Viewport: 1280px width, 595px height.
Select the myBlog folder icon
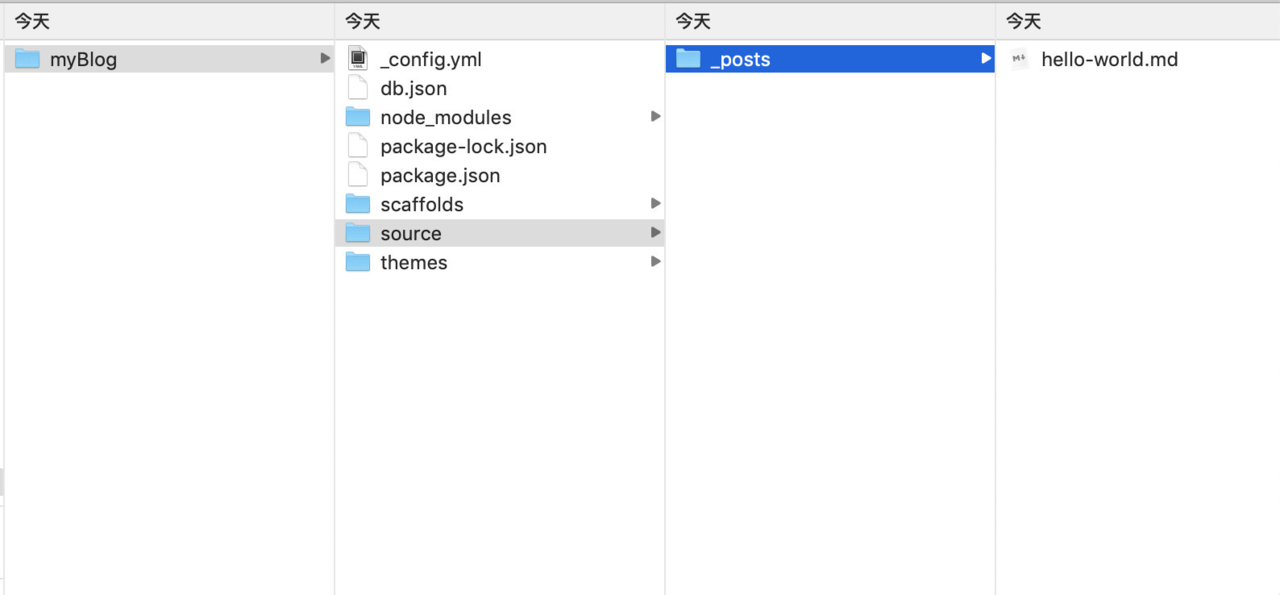tap(27, 59)
